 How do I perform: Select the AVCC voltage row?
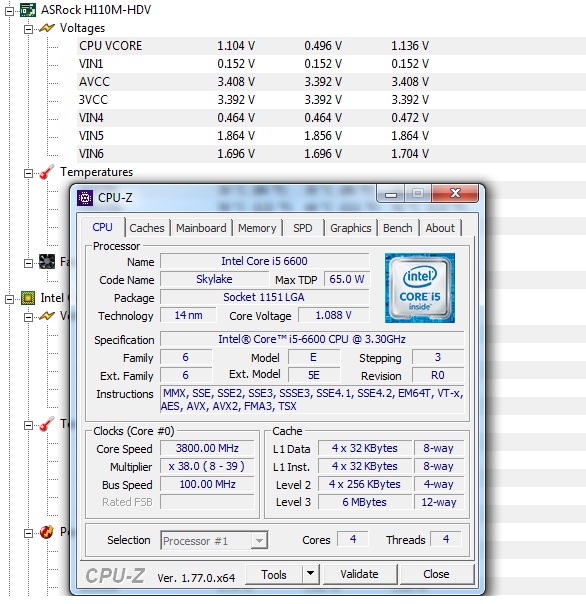tap(331, 82)
